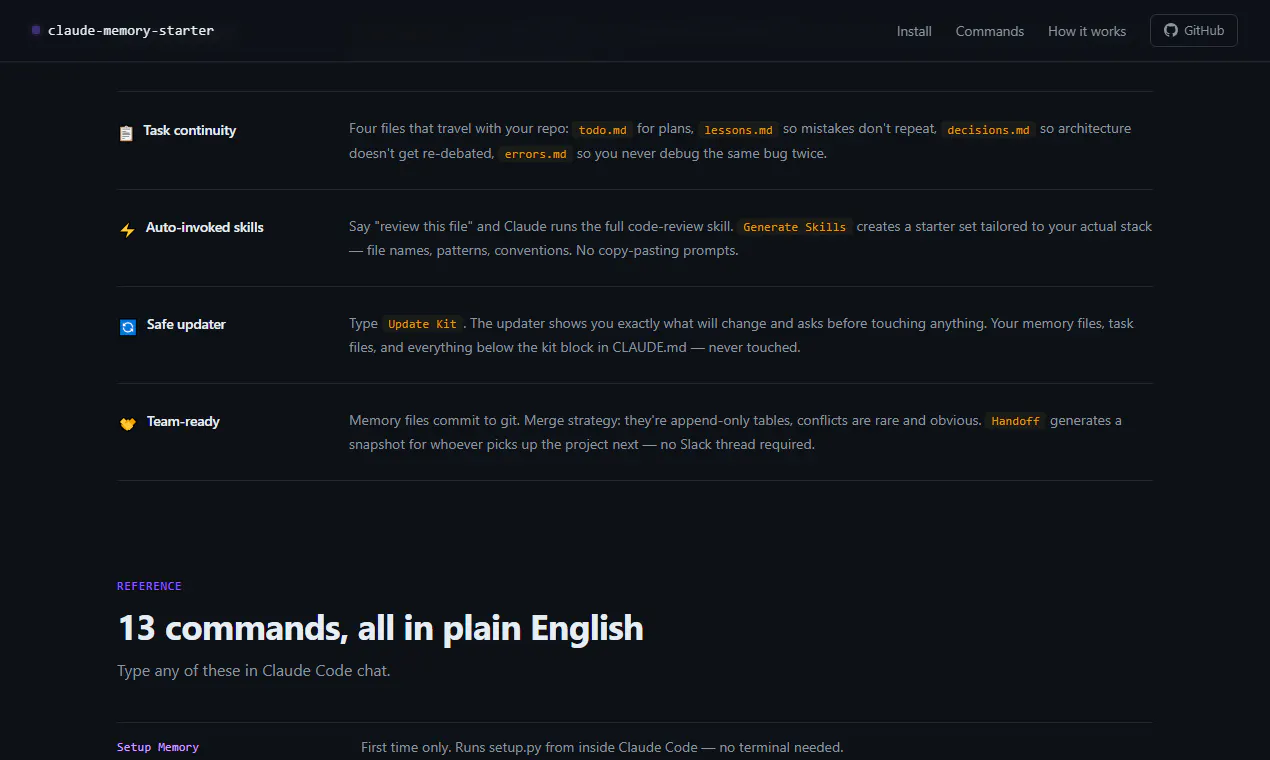
Task: Open the Commands nav link
Action: [x=990, y=31]
